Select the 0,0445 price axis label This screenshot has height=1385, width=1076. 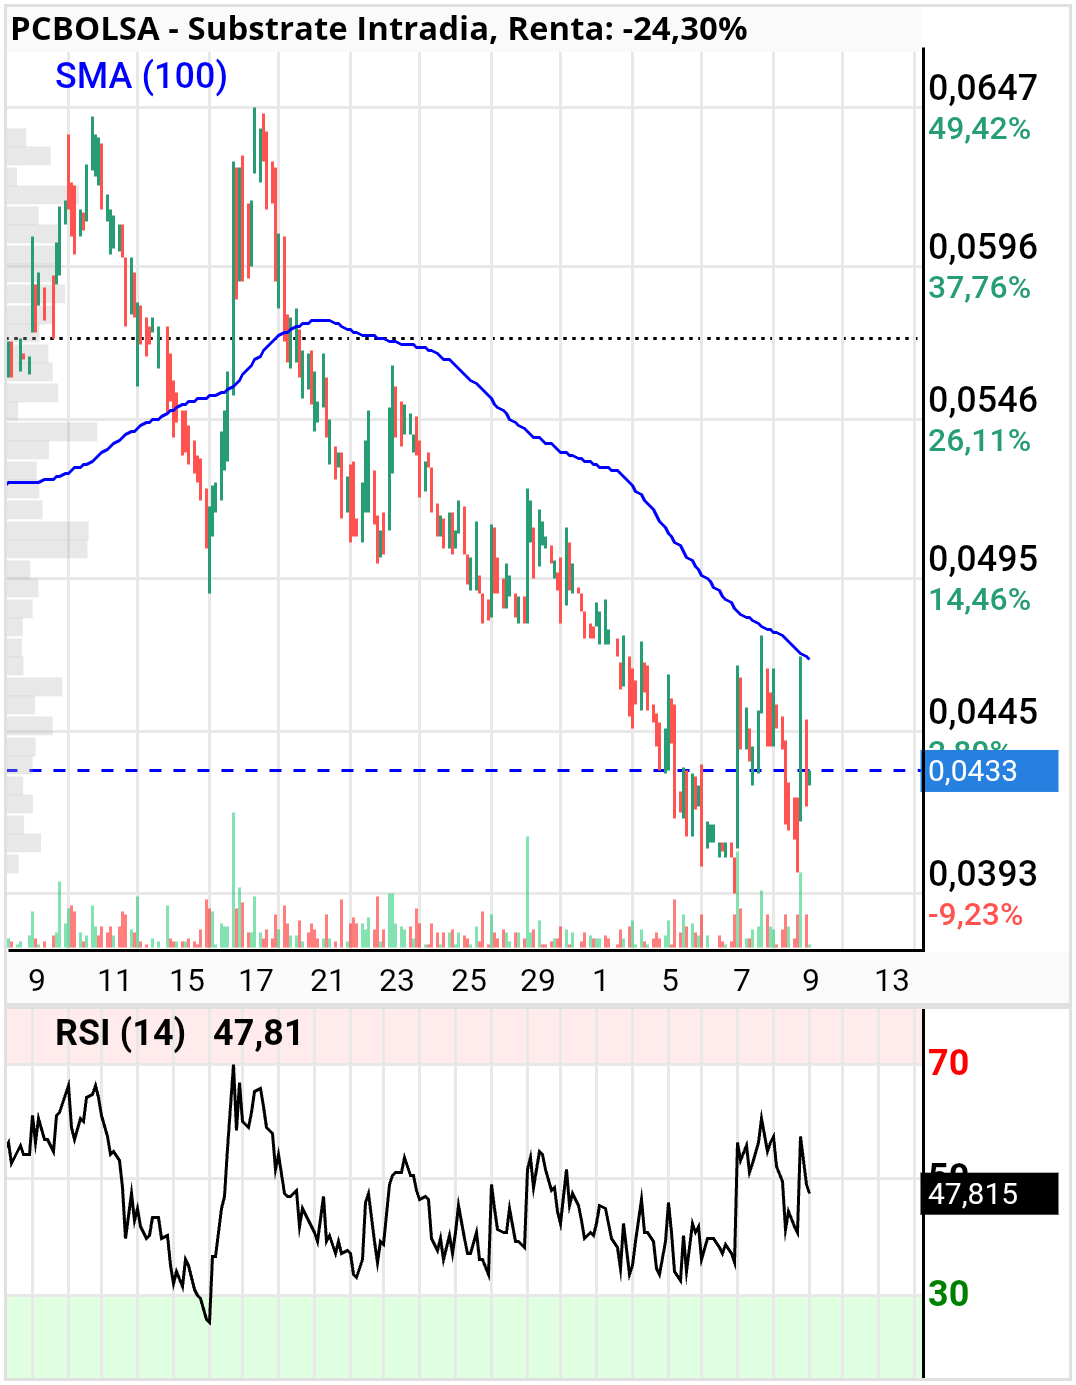coord(983,712)
